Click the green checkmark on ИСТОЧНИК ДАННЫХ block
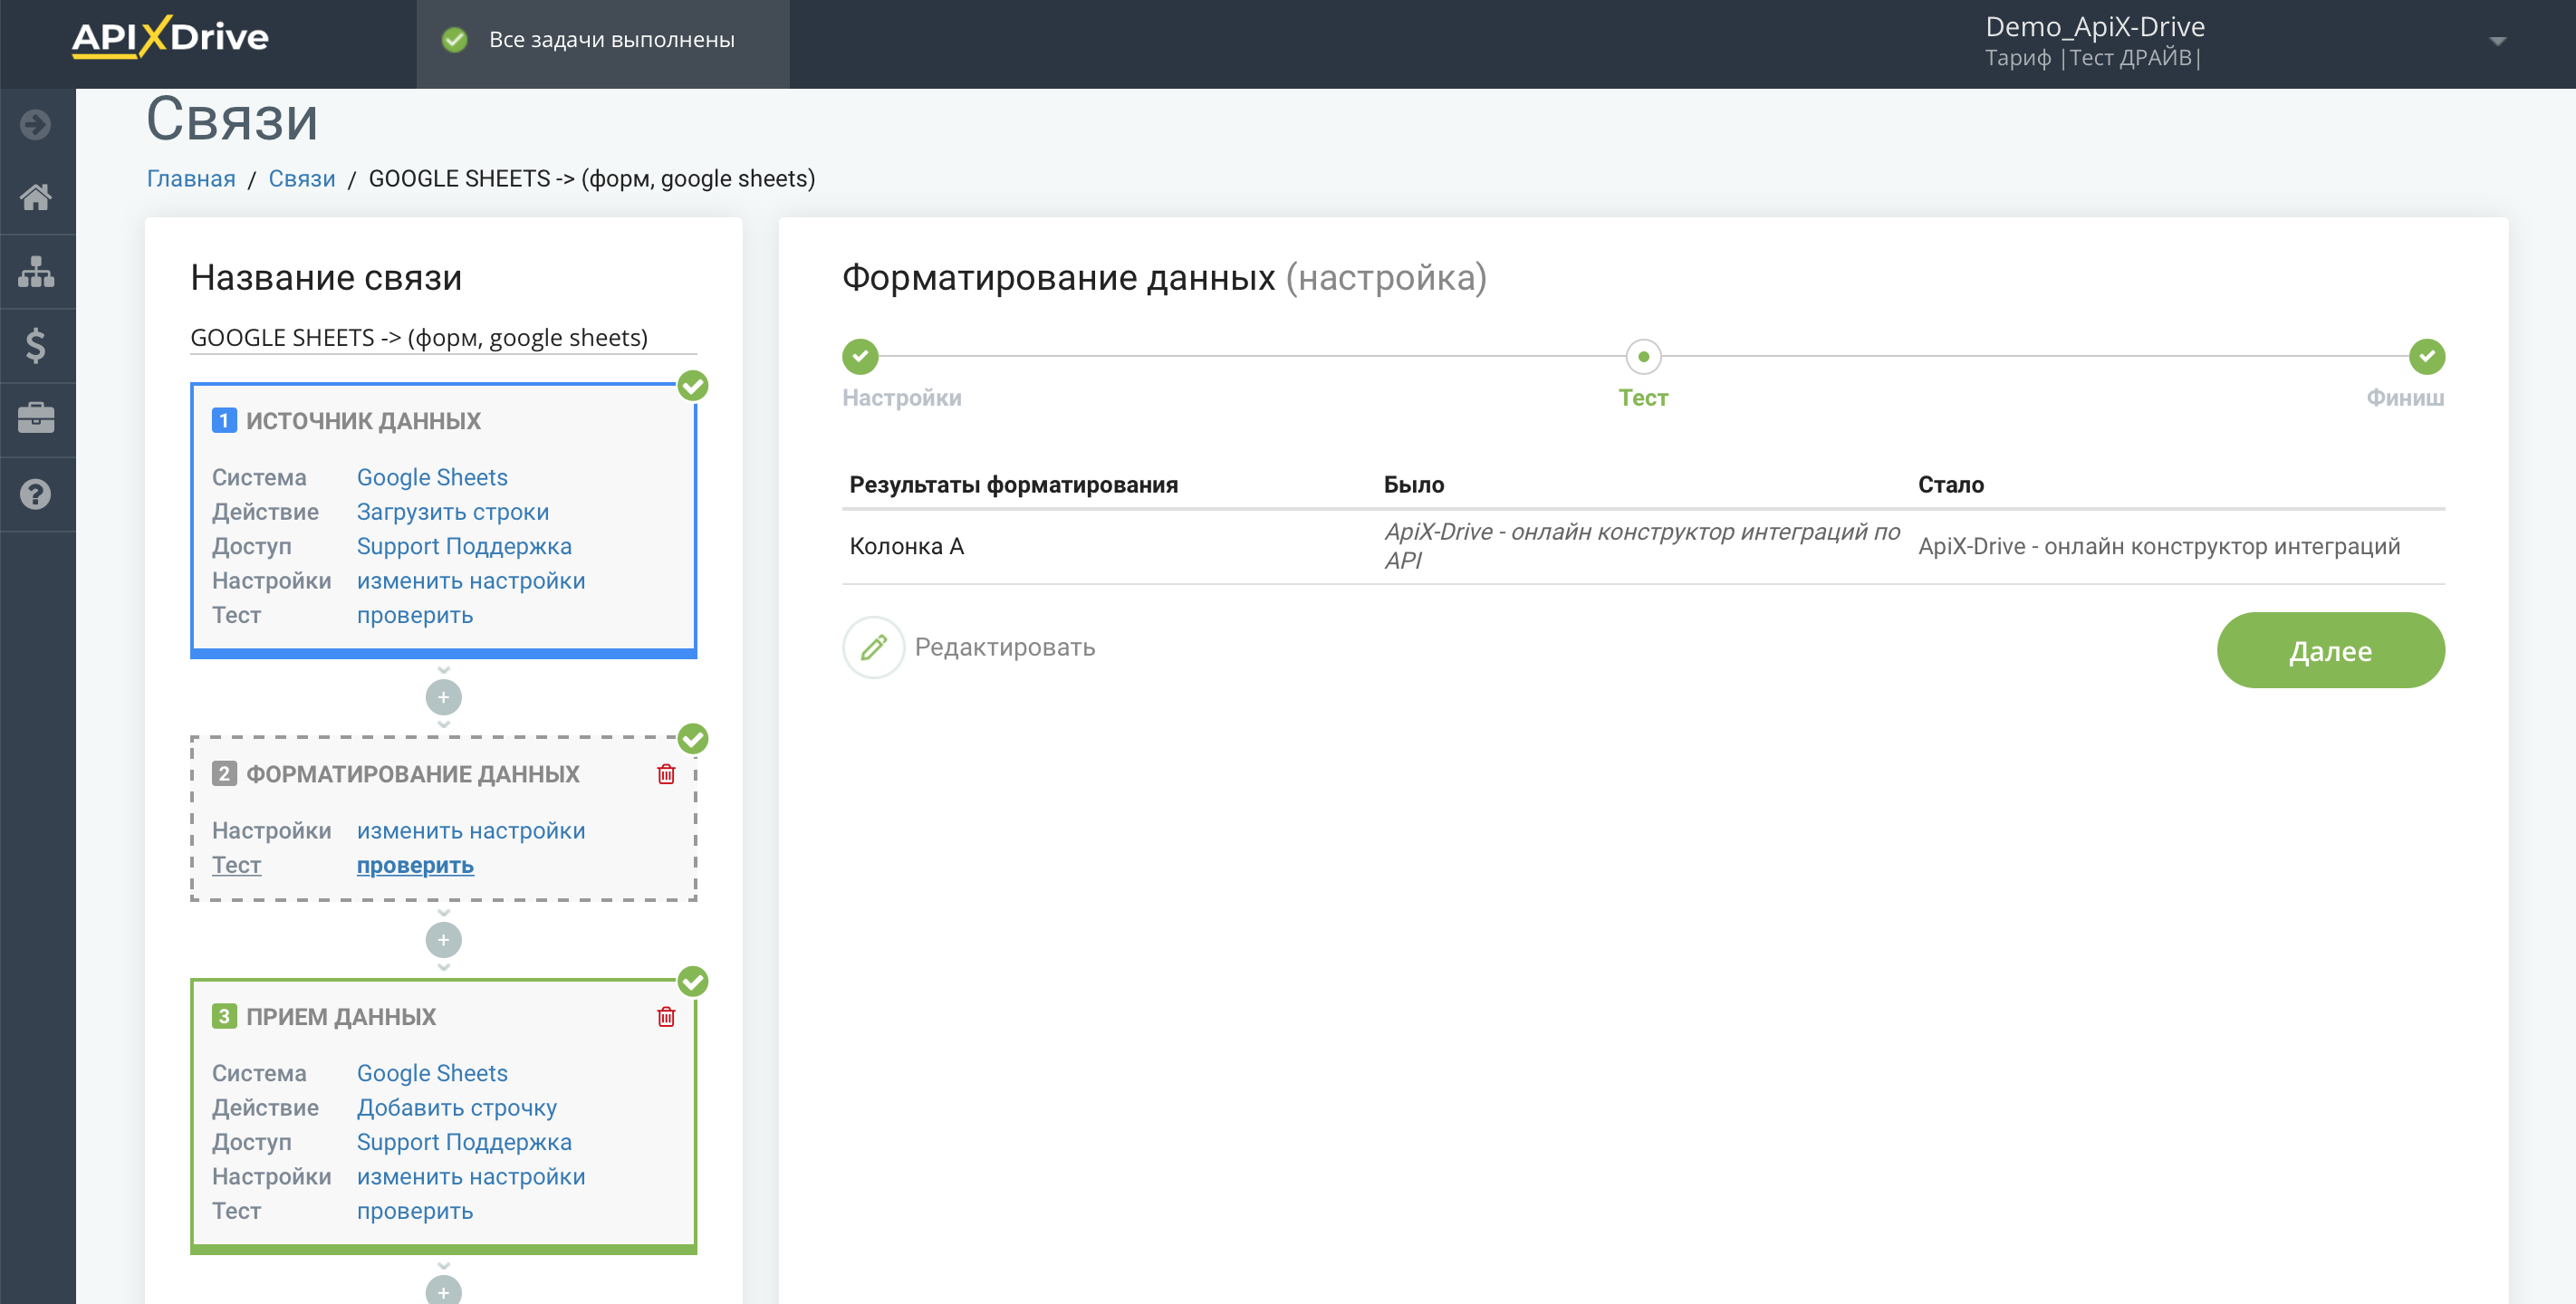Image resolution: width=2576 pixels, height=1304 pixels. click(x=692, y=385)
